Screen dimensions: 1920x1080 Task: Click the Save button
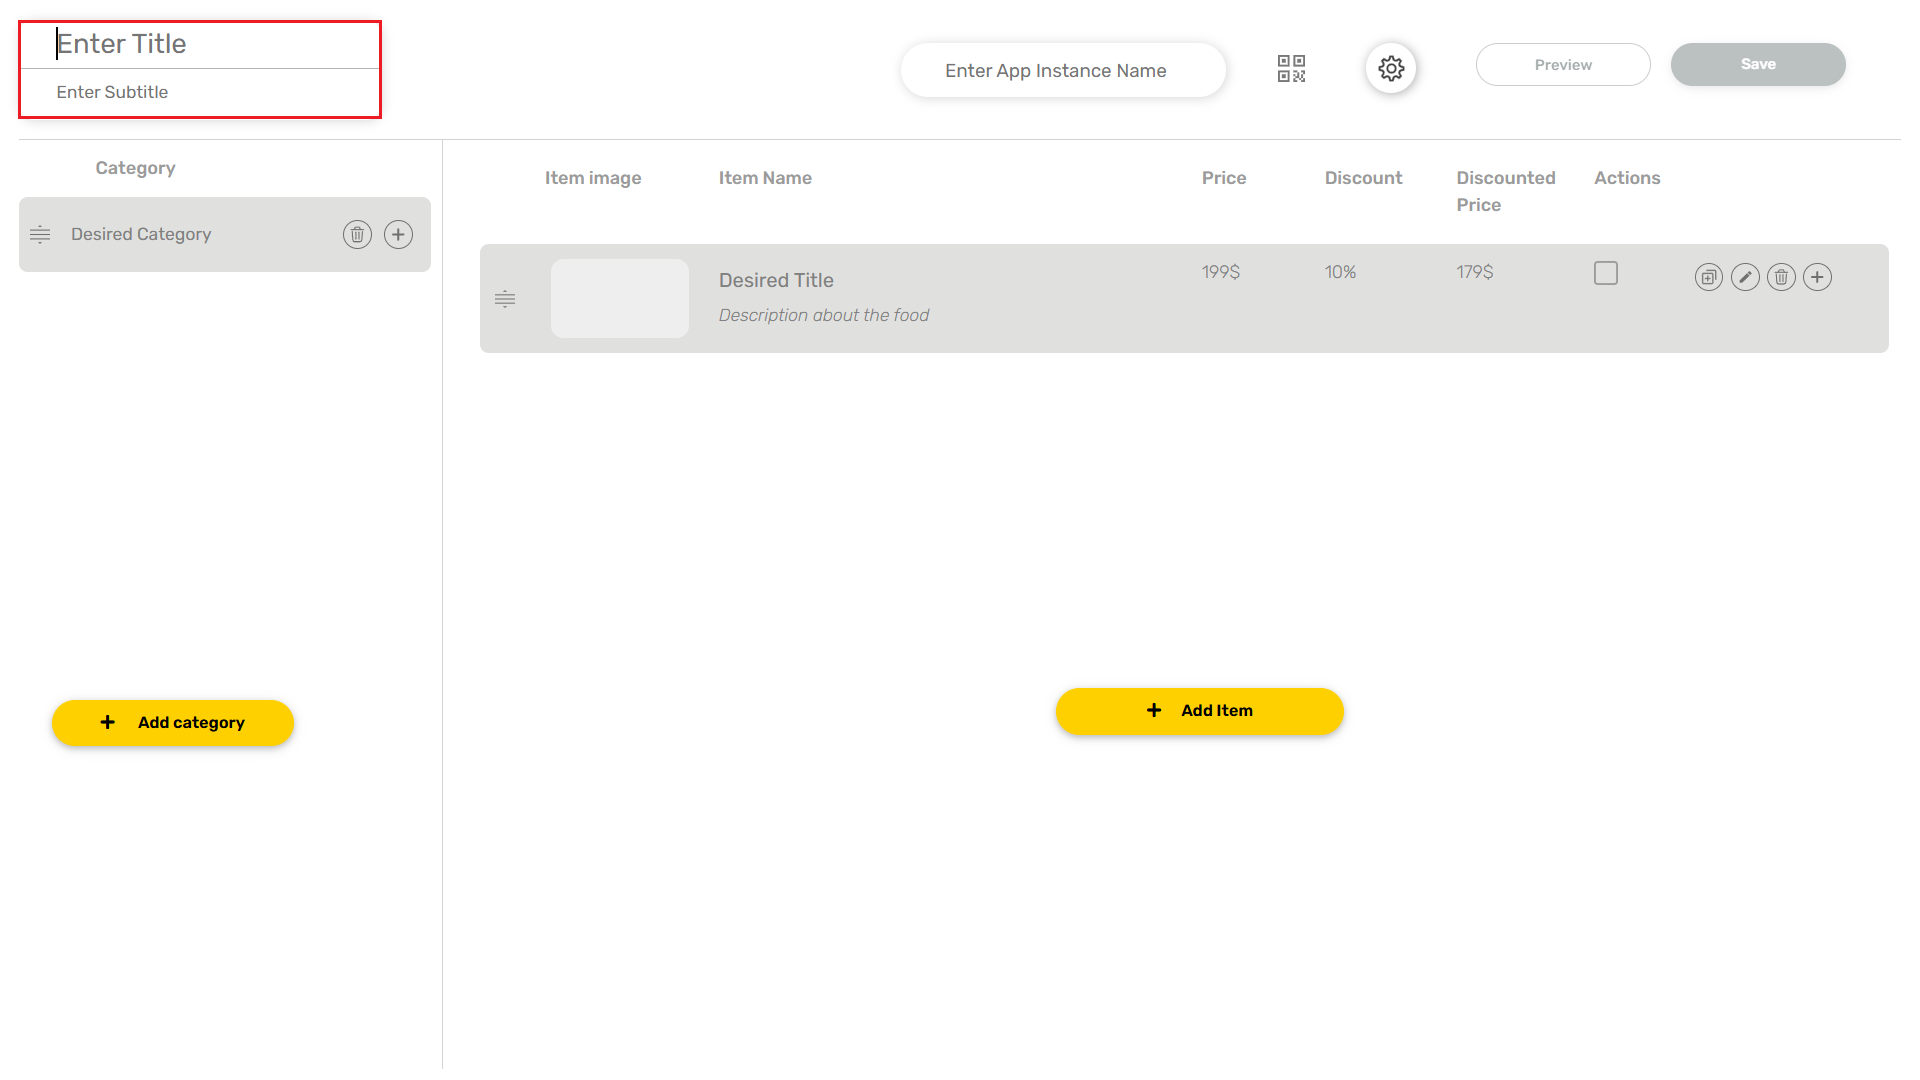(1757, 64)
